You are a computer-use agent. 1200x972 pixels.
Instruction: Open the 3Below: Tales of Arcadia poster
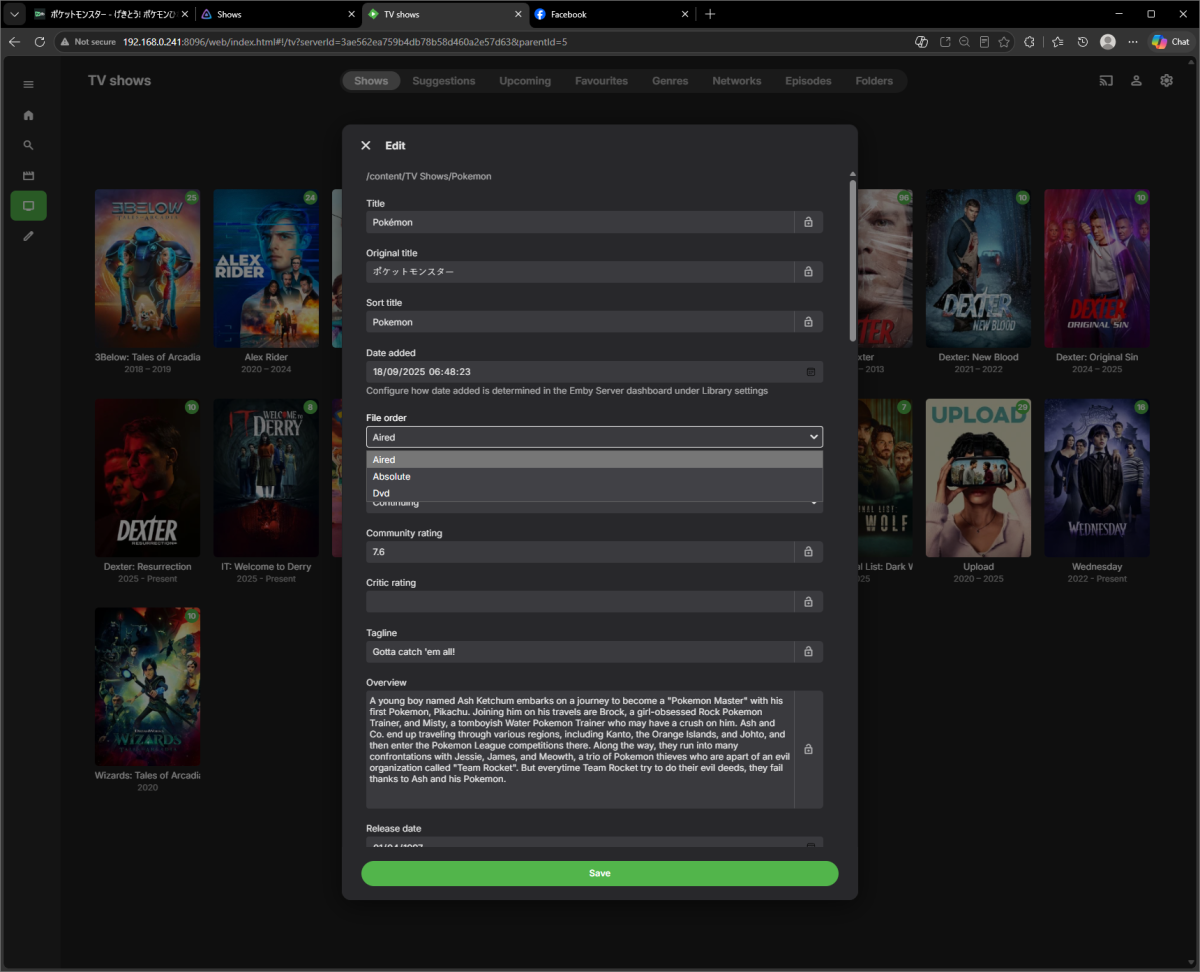[x=147, y=268]
